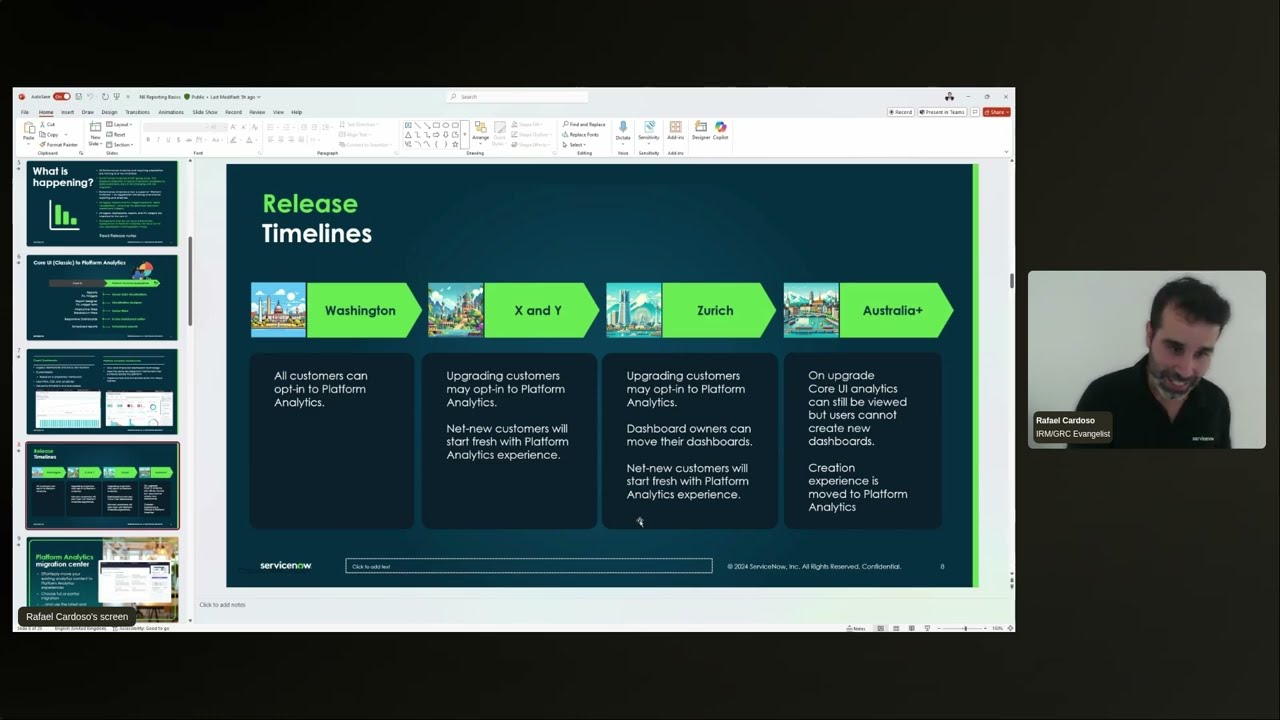This screenshot has height=720, width=1280.
Task: Click the Zurich arrow shape
Action: point(719,310)
